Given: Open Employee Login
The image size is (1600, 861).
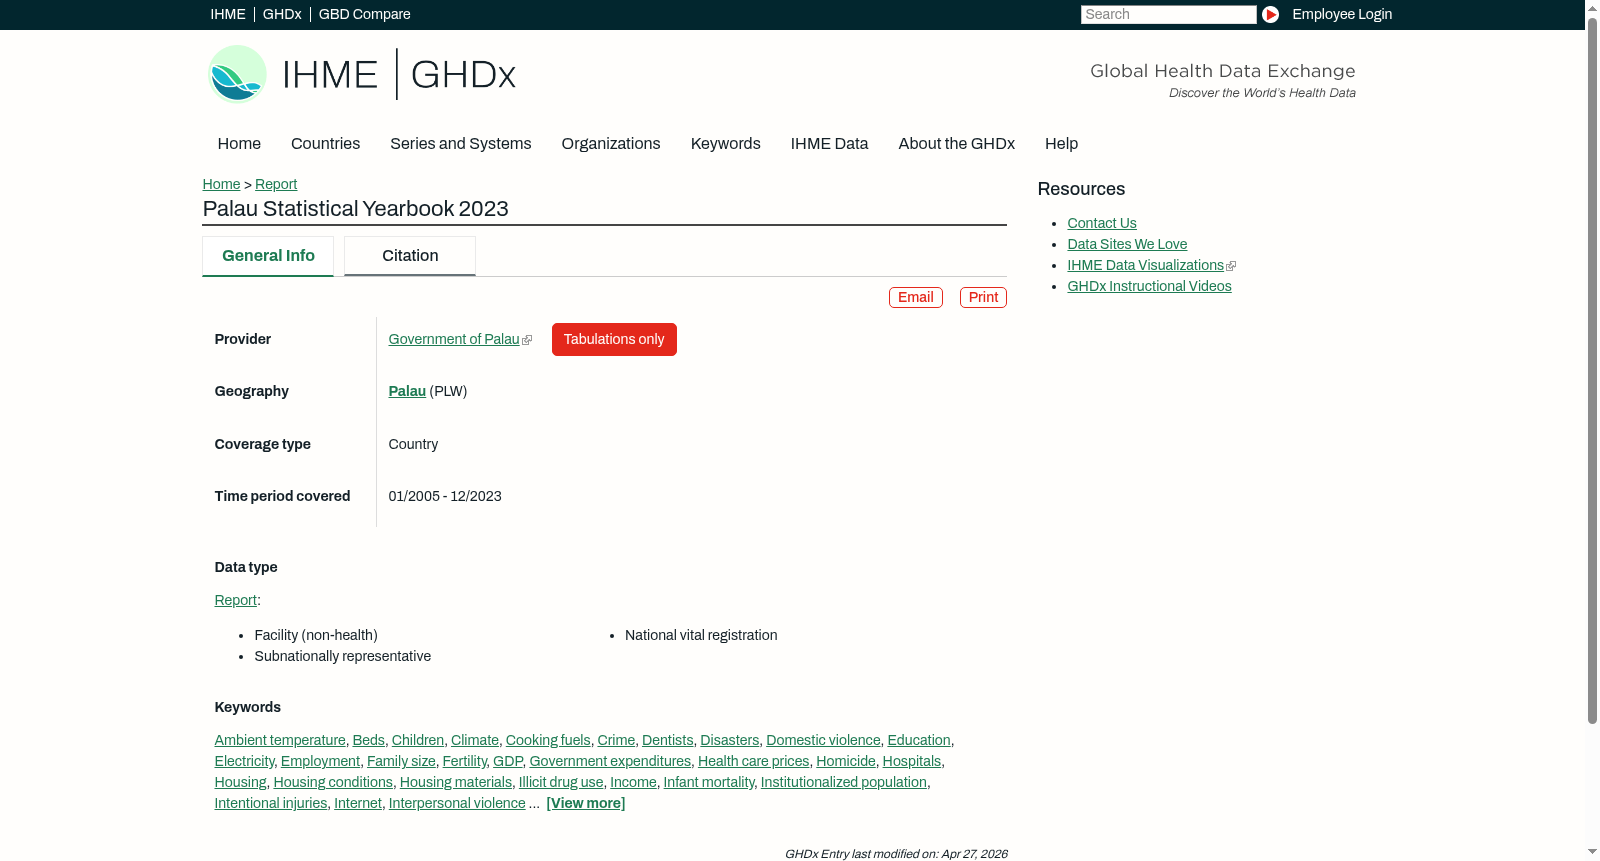Looking at the screenshot, I should (x=1342, y=14).
